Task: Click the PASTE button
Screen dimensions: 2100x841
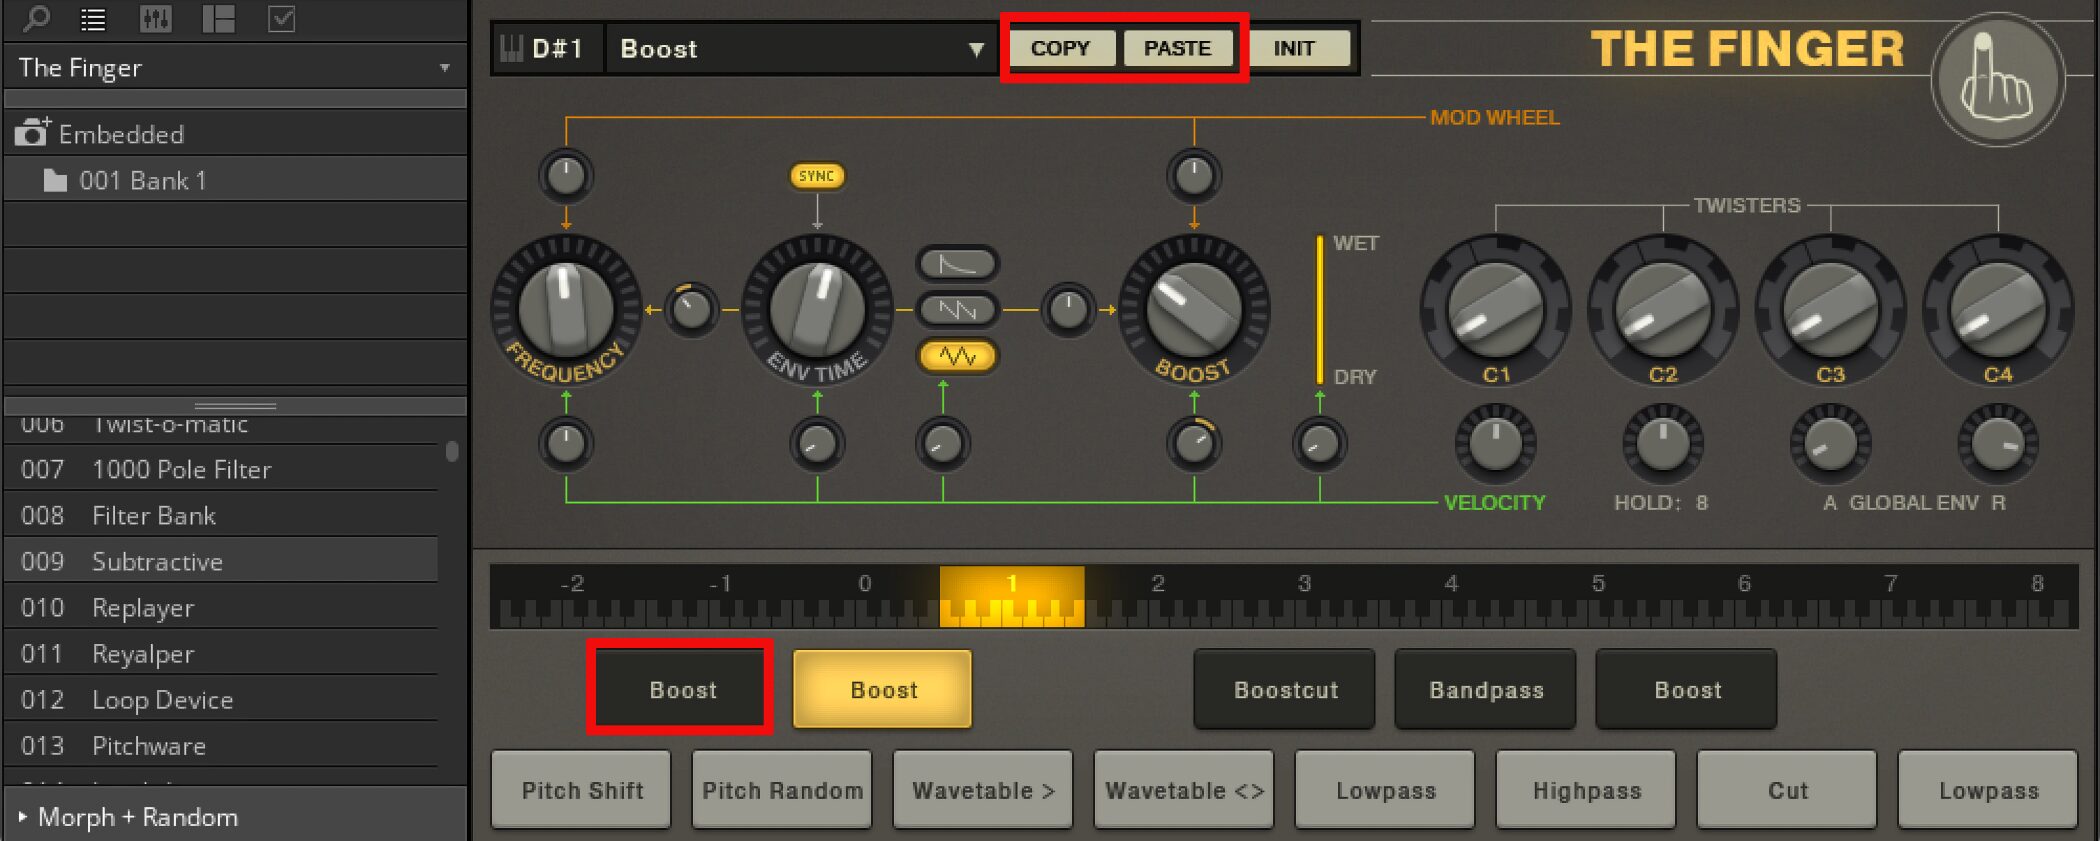Action: pos(1177,48)
